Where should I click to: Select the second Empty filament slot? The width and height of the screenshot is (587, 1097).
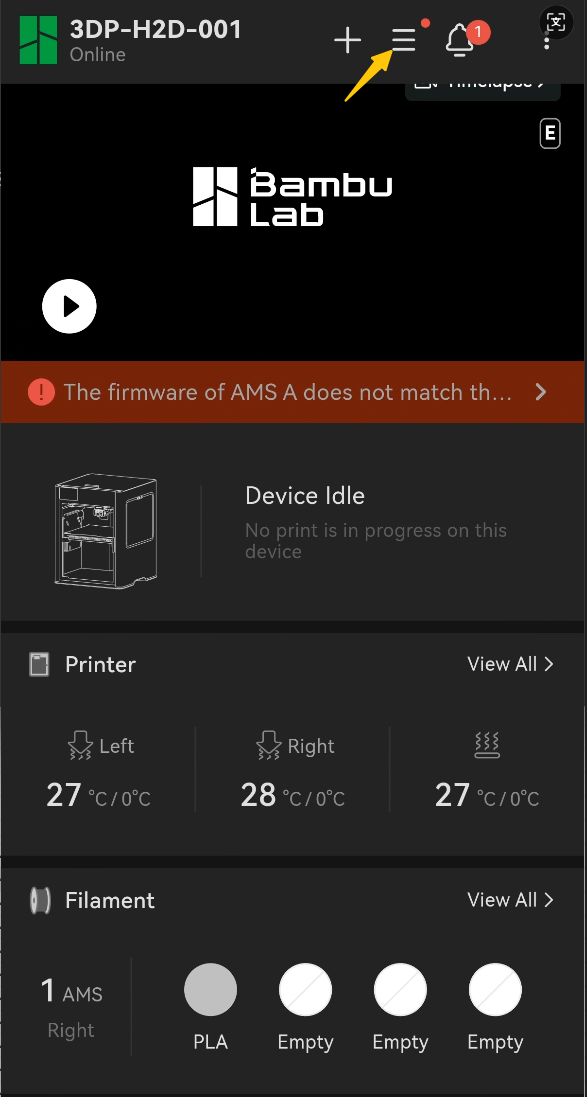click(x=400, y=989)
